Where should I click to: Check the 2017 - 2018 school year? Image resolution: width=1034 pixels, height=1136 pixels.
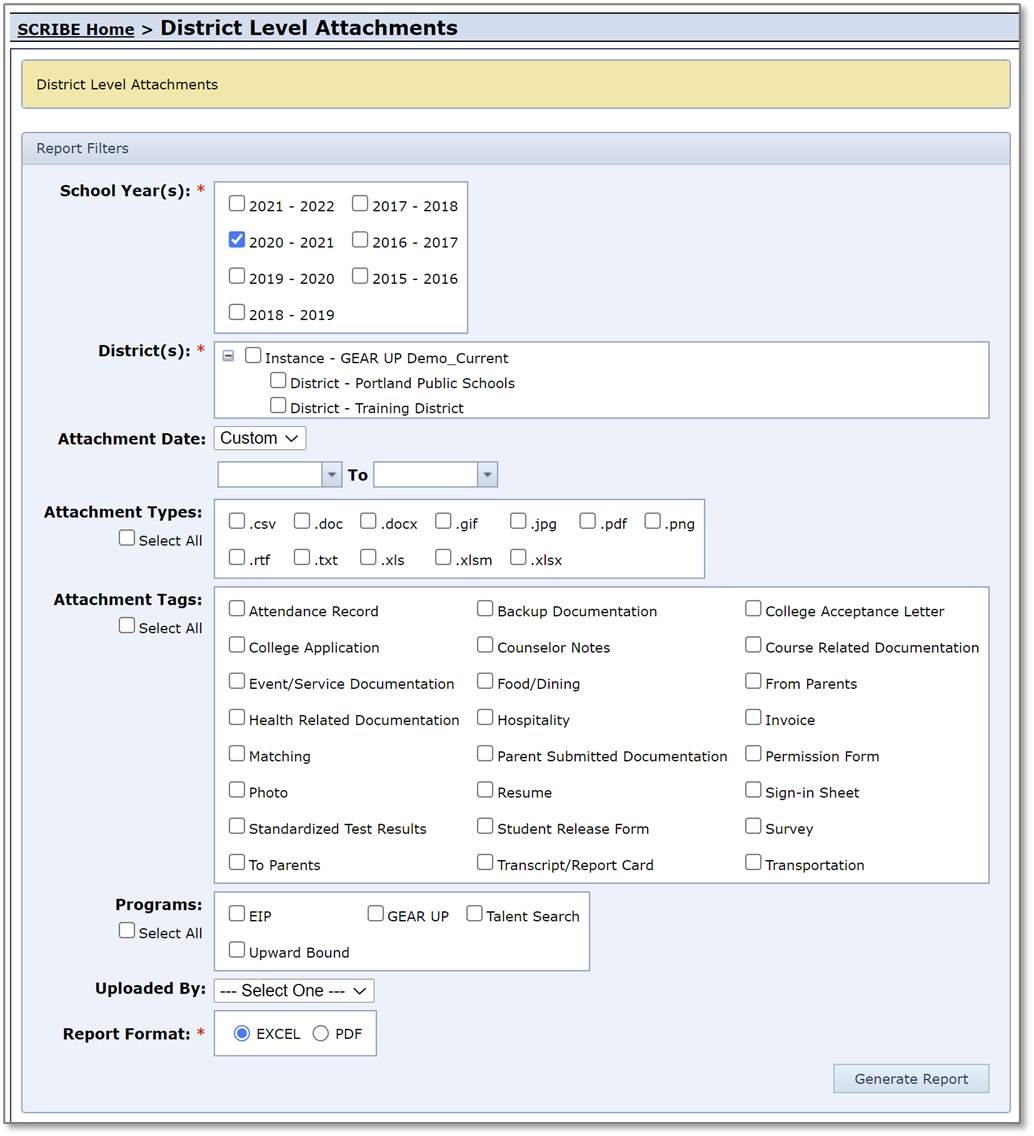pyautogui.click(x=360, y=204)
